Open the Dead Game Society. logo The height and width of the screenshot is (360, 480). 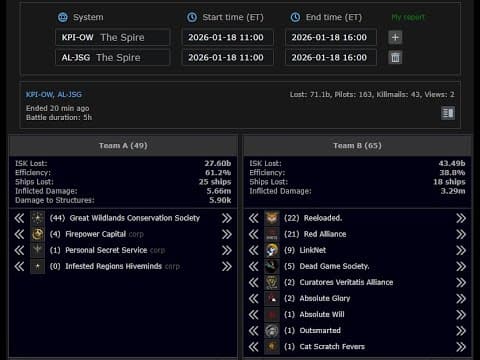[x=272, y=266]
